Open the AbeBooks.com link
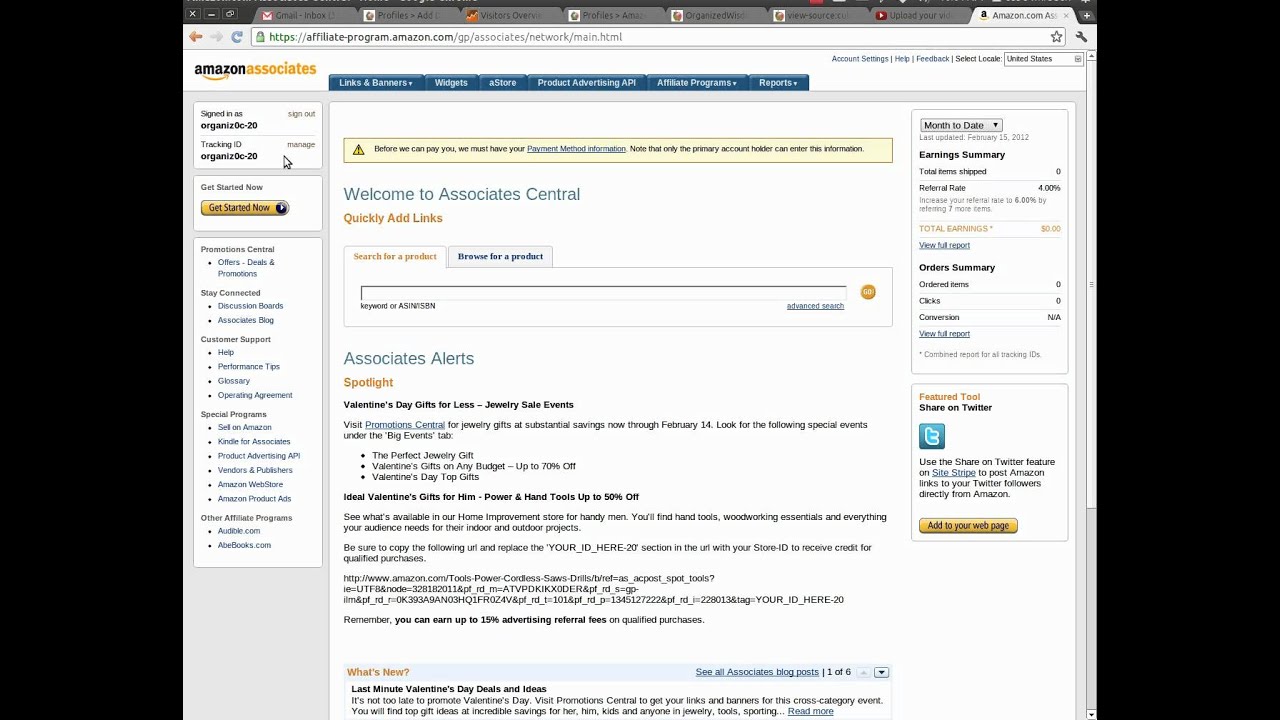Screen dimensions: 1280x720 tap(244, 545)
